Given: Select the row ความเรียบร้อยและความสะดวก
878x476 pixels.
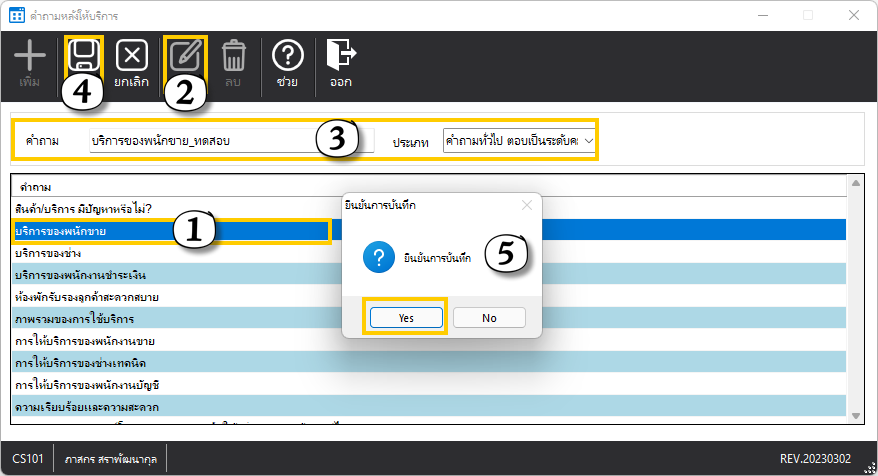Looking at the screenshot, I should (170, 407).
